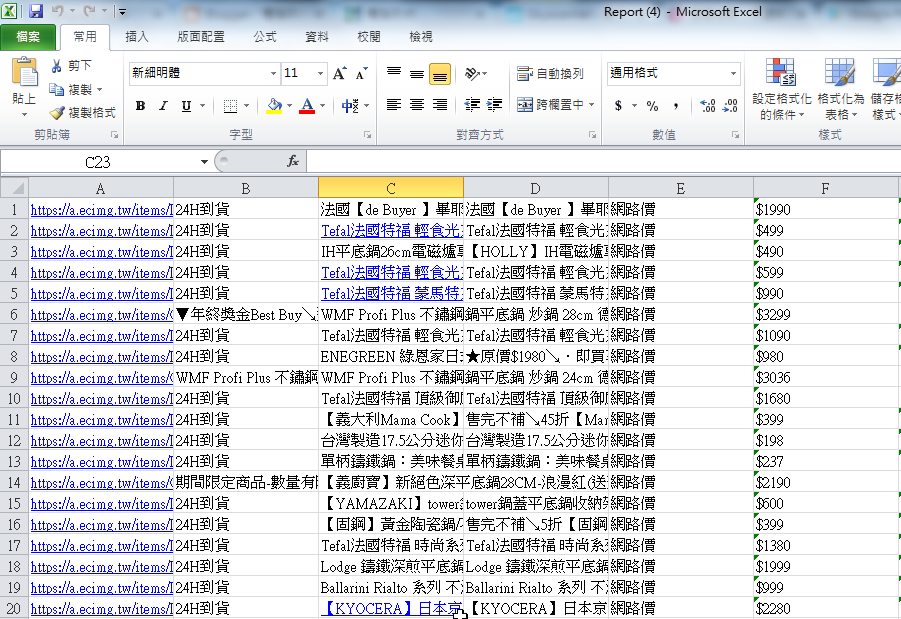Select cell B14 期間限定商品

coord(246,482)
